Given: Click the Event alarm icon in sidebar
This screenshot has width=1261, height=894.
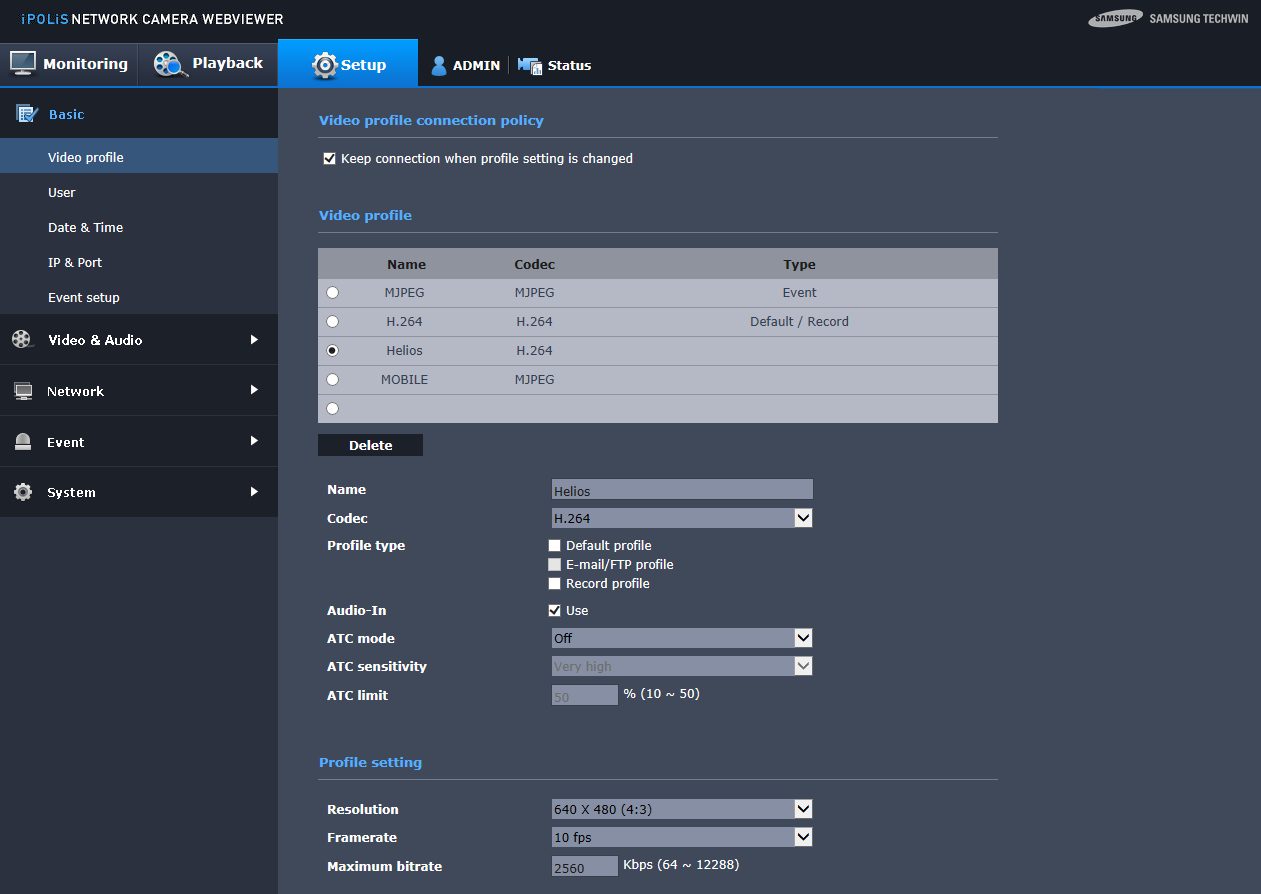Looking at the screenshot, I should pyautogui.click(x=23, y=442).
